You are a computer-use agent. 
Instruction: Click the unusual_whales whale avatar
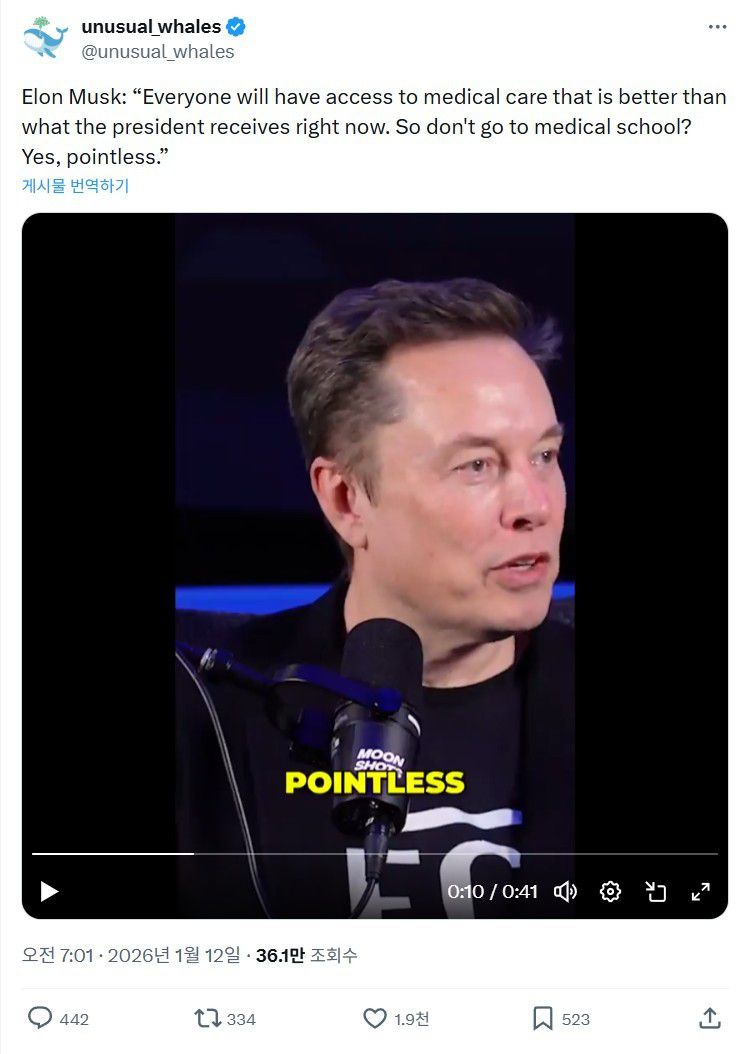(44, 38)
